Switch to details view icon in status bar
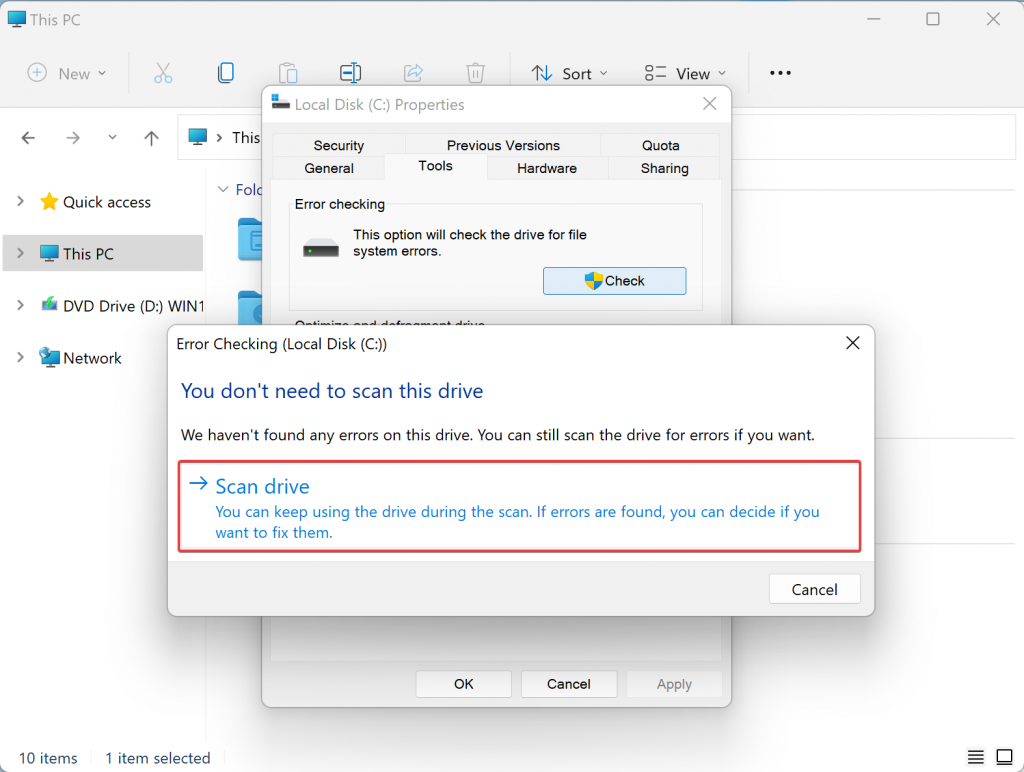The height and width of the screenshot is (772, 1024). point(976,757)
